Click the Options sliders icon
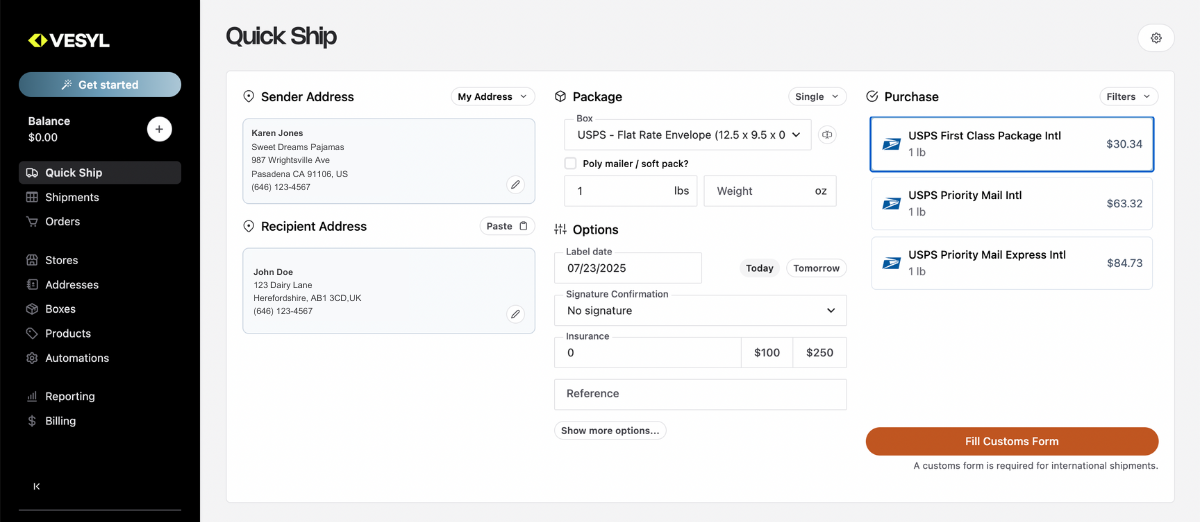Viewport: 1200px width, 522px height. 560,229
